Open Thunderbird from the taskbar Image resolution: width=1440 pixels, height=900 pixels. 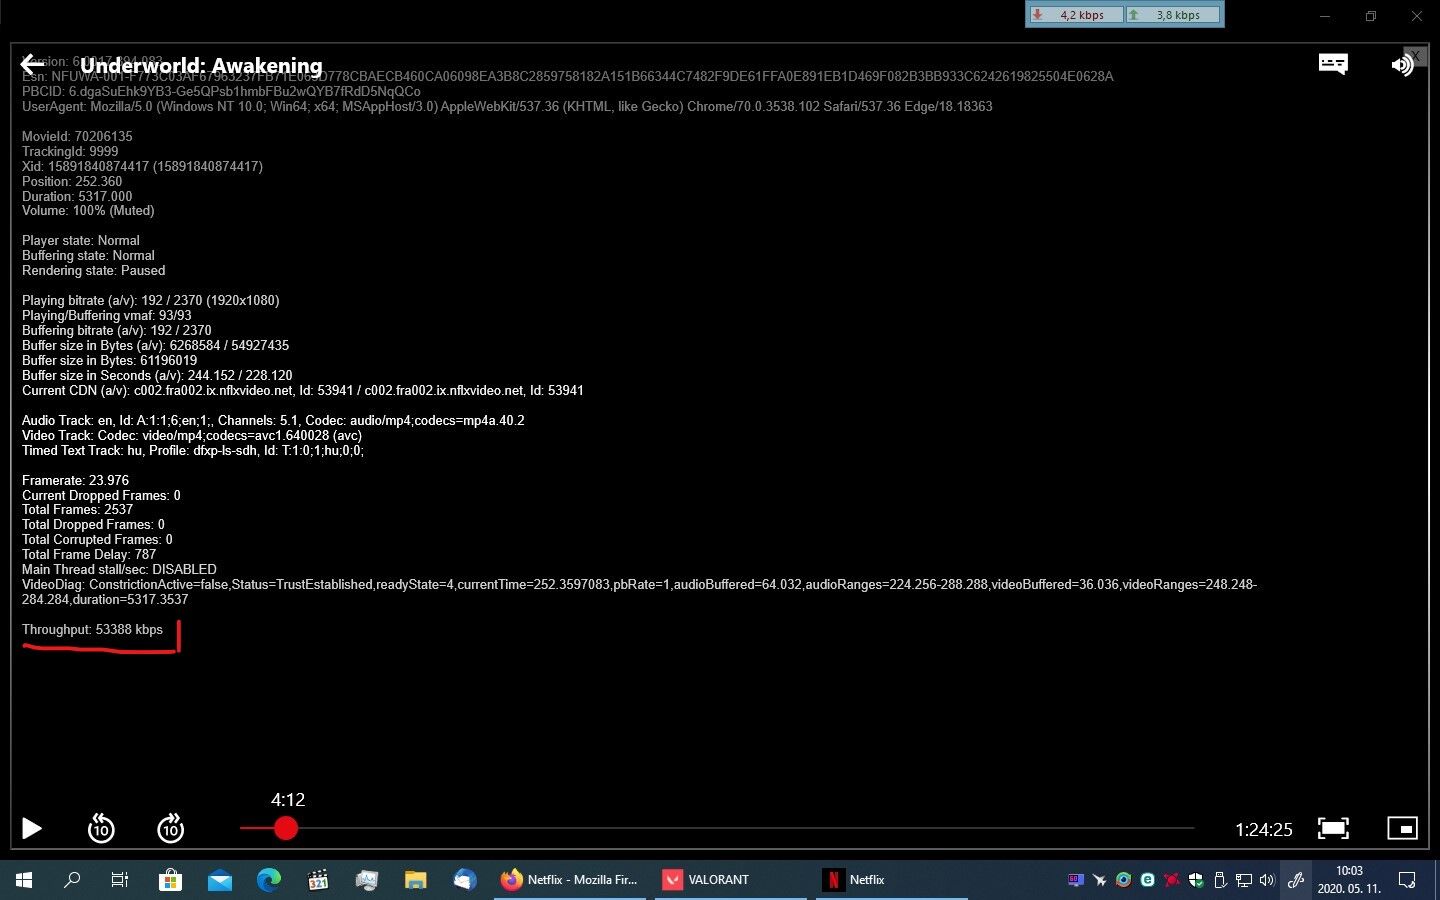pos(465,880)
